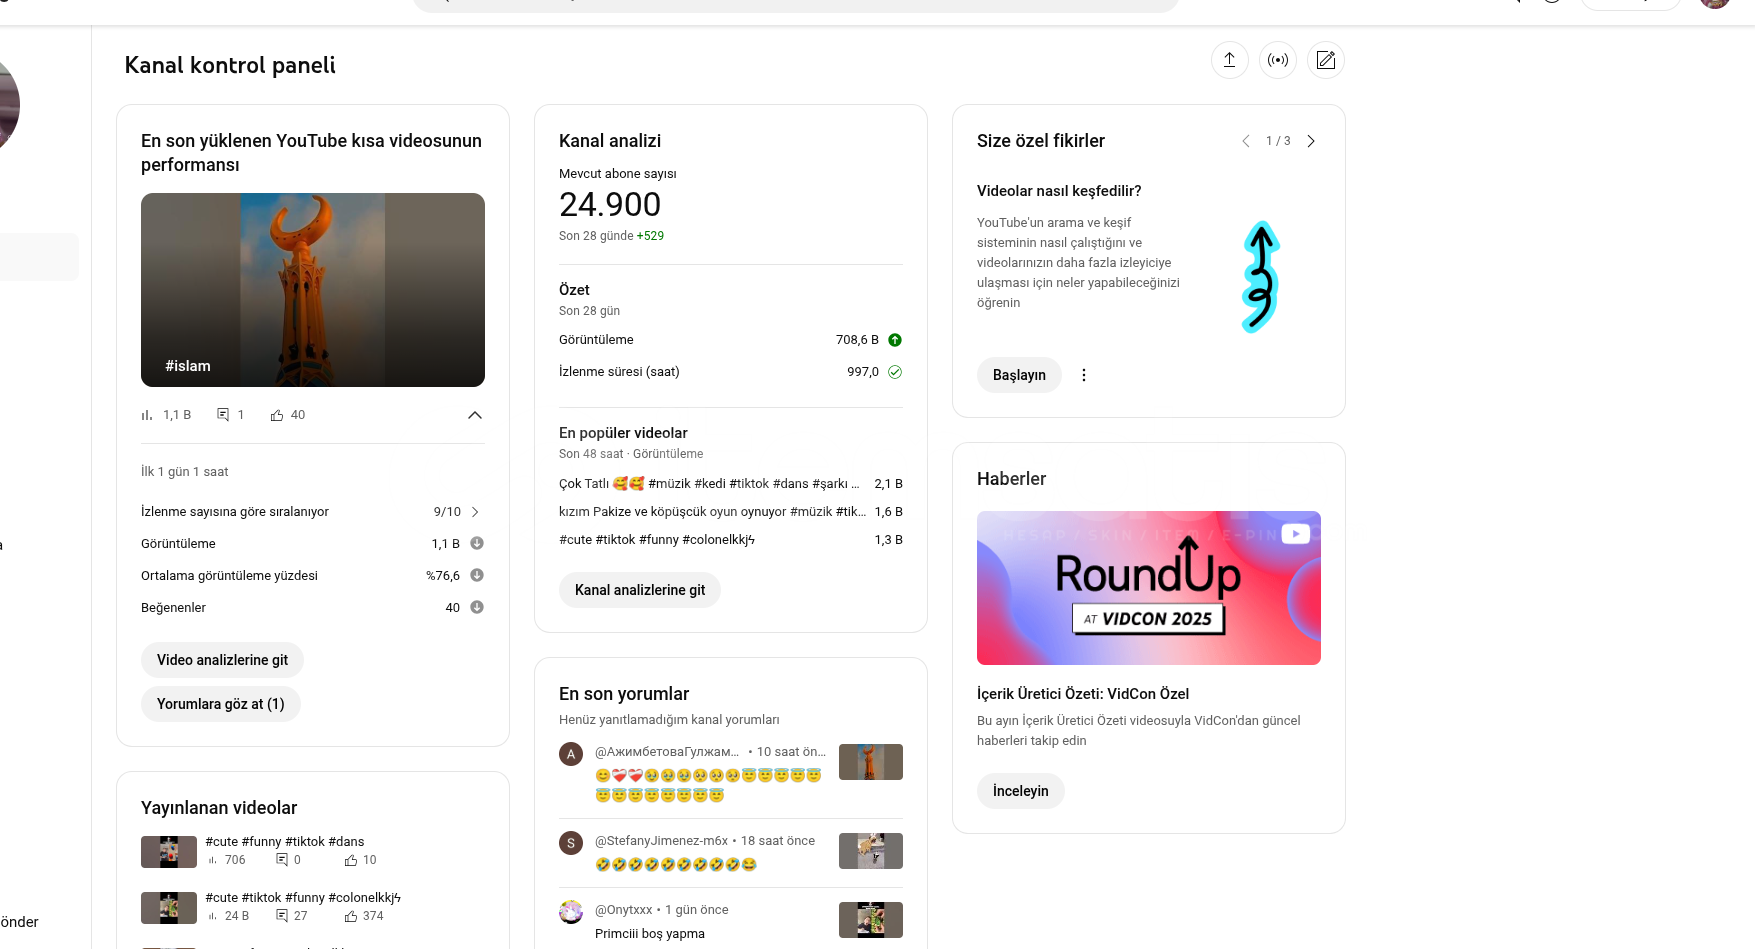Image resolution: width=1755 pixels, height=949 pixels.
Task: Click likes icon showing 10
Action: [x=351, y=860]
